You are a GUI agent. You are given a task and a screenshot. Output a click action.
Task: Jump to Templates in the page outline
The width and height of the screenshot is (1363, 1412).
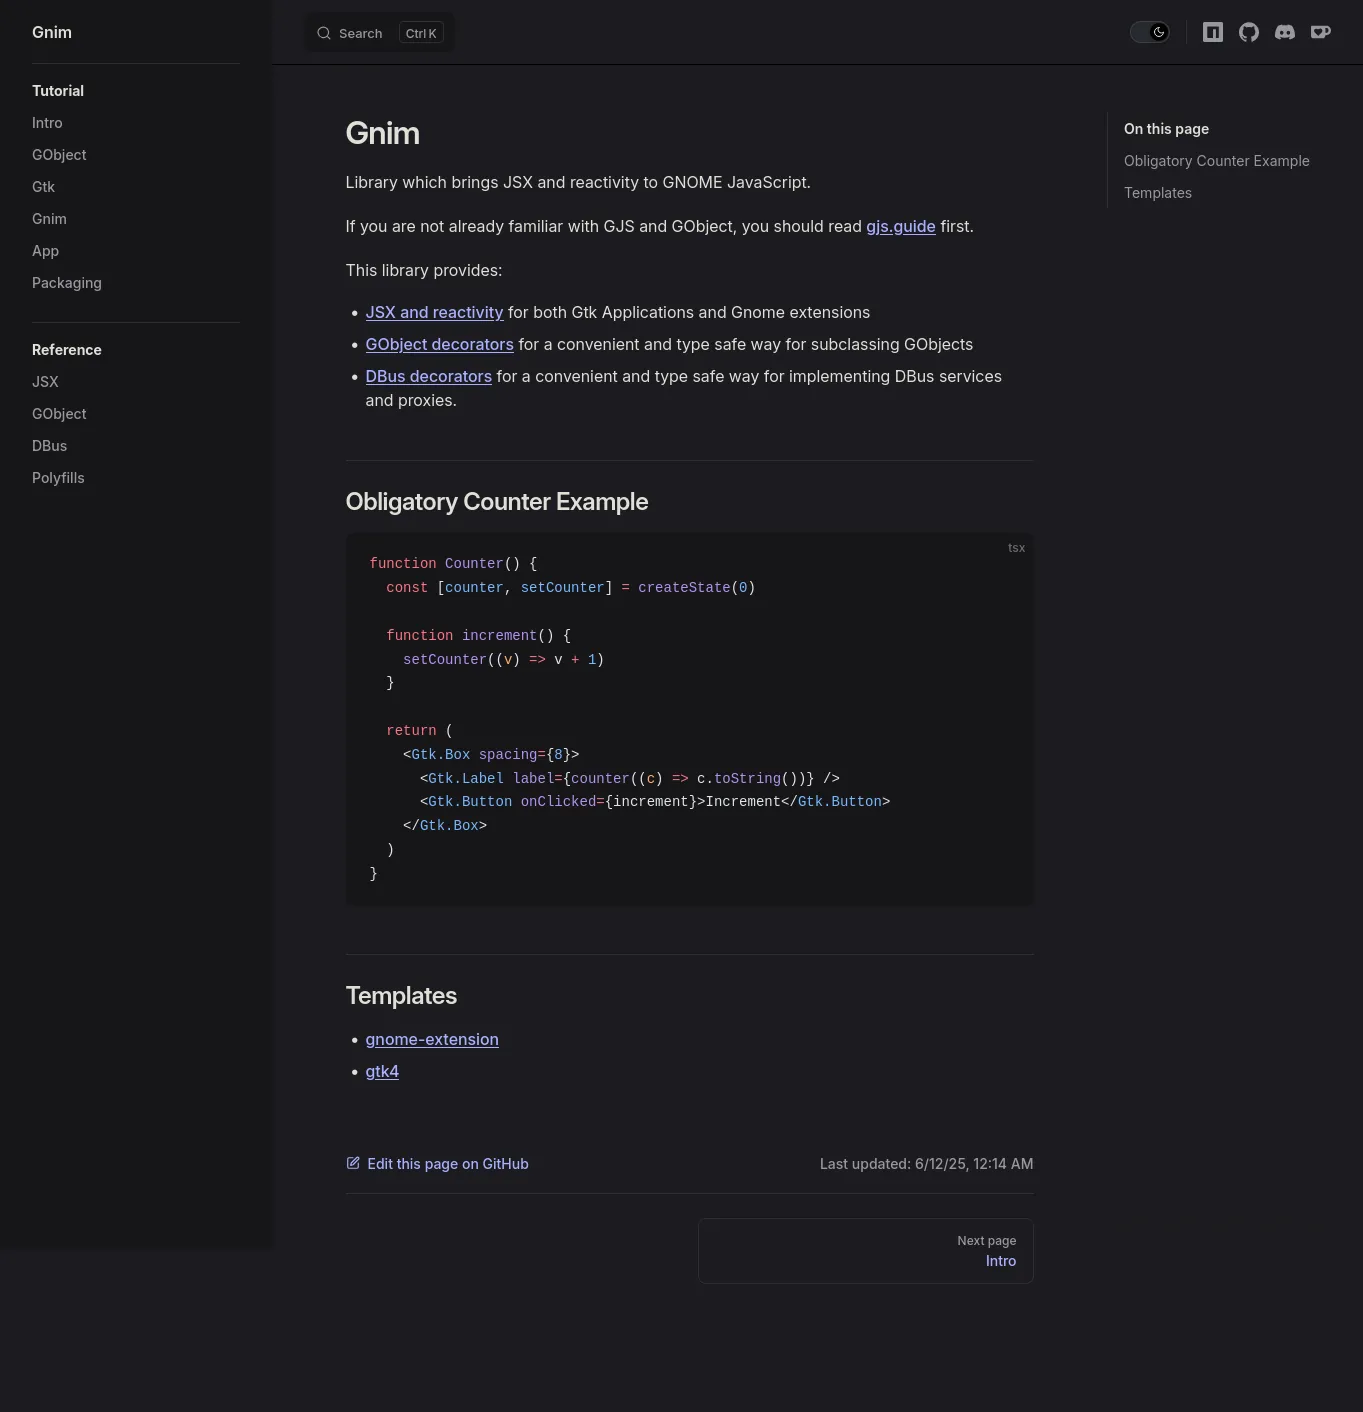(1157, 193)
